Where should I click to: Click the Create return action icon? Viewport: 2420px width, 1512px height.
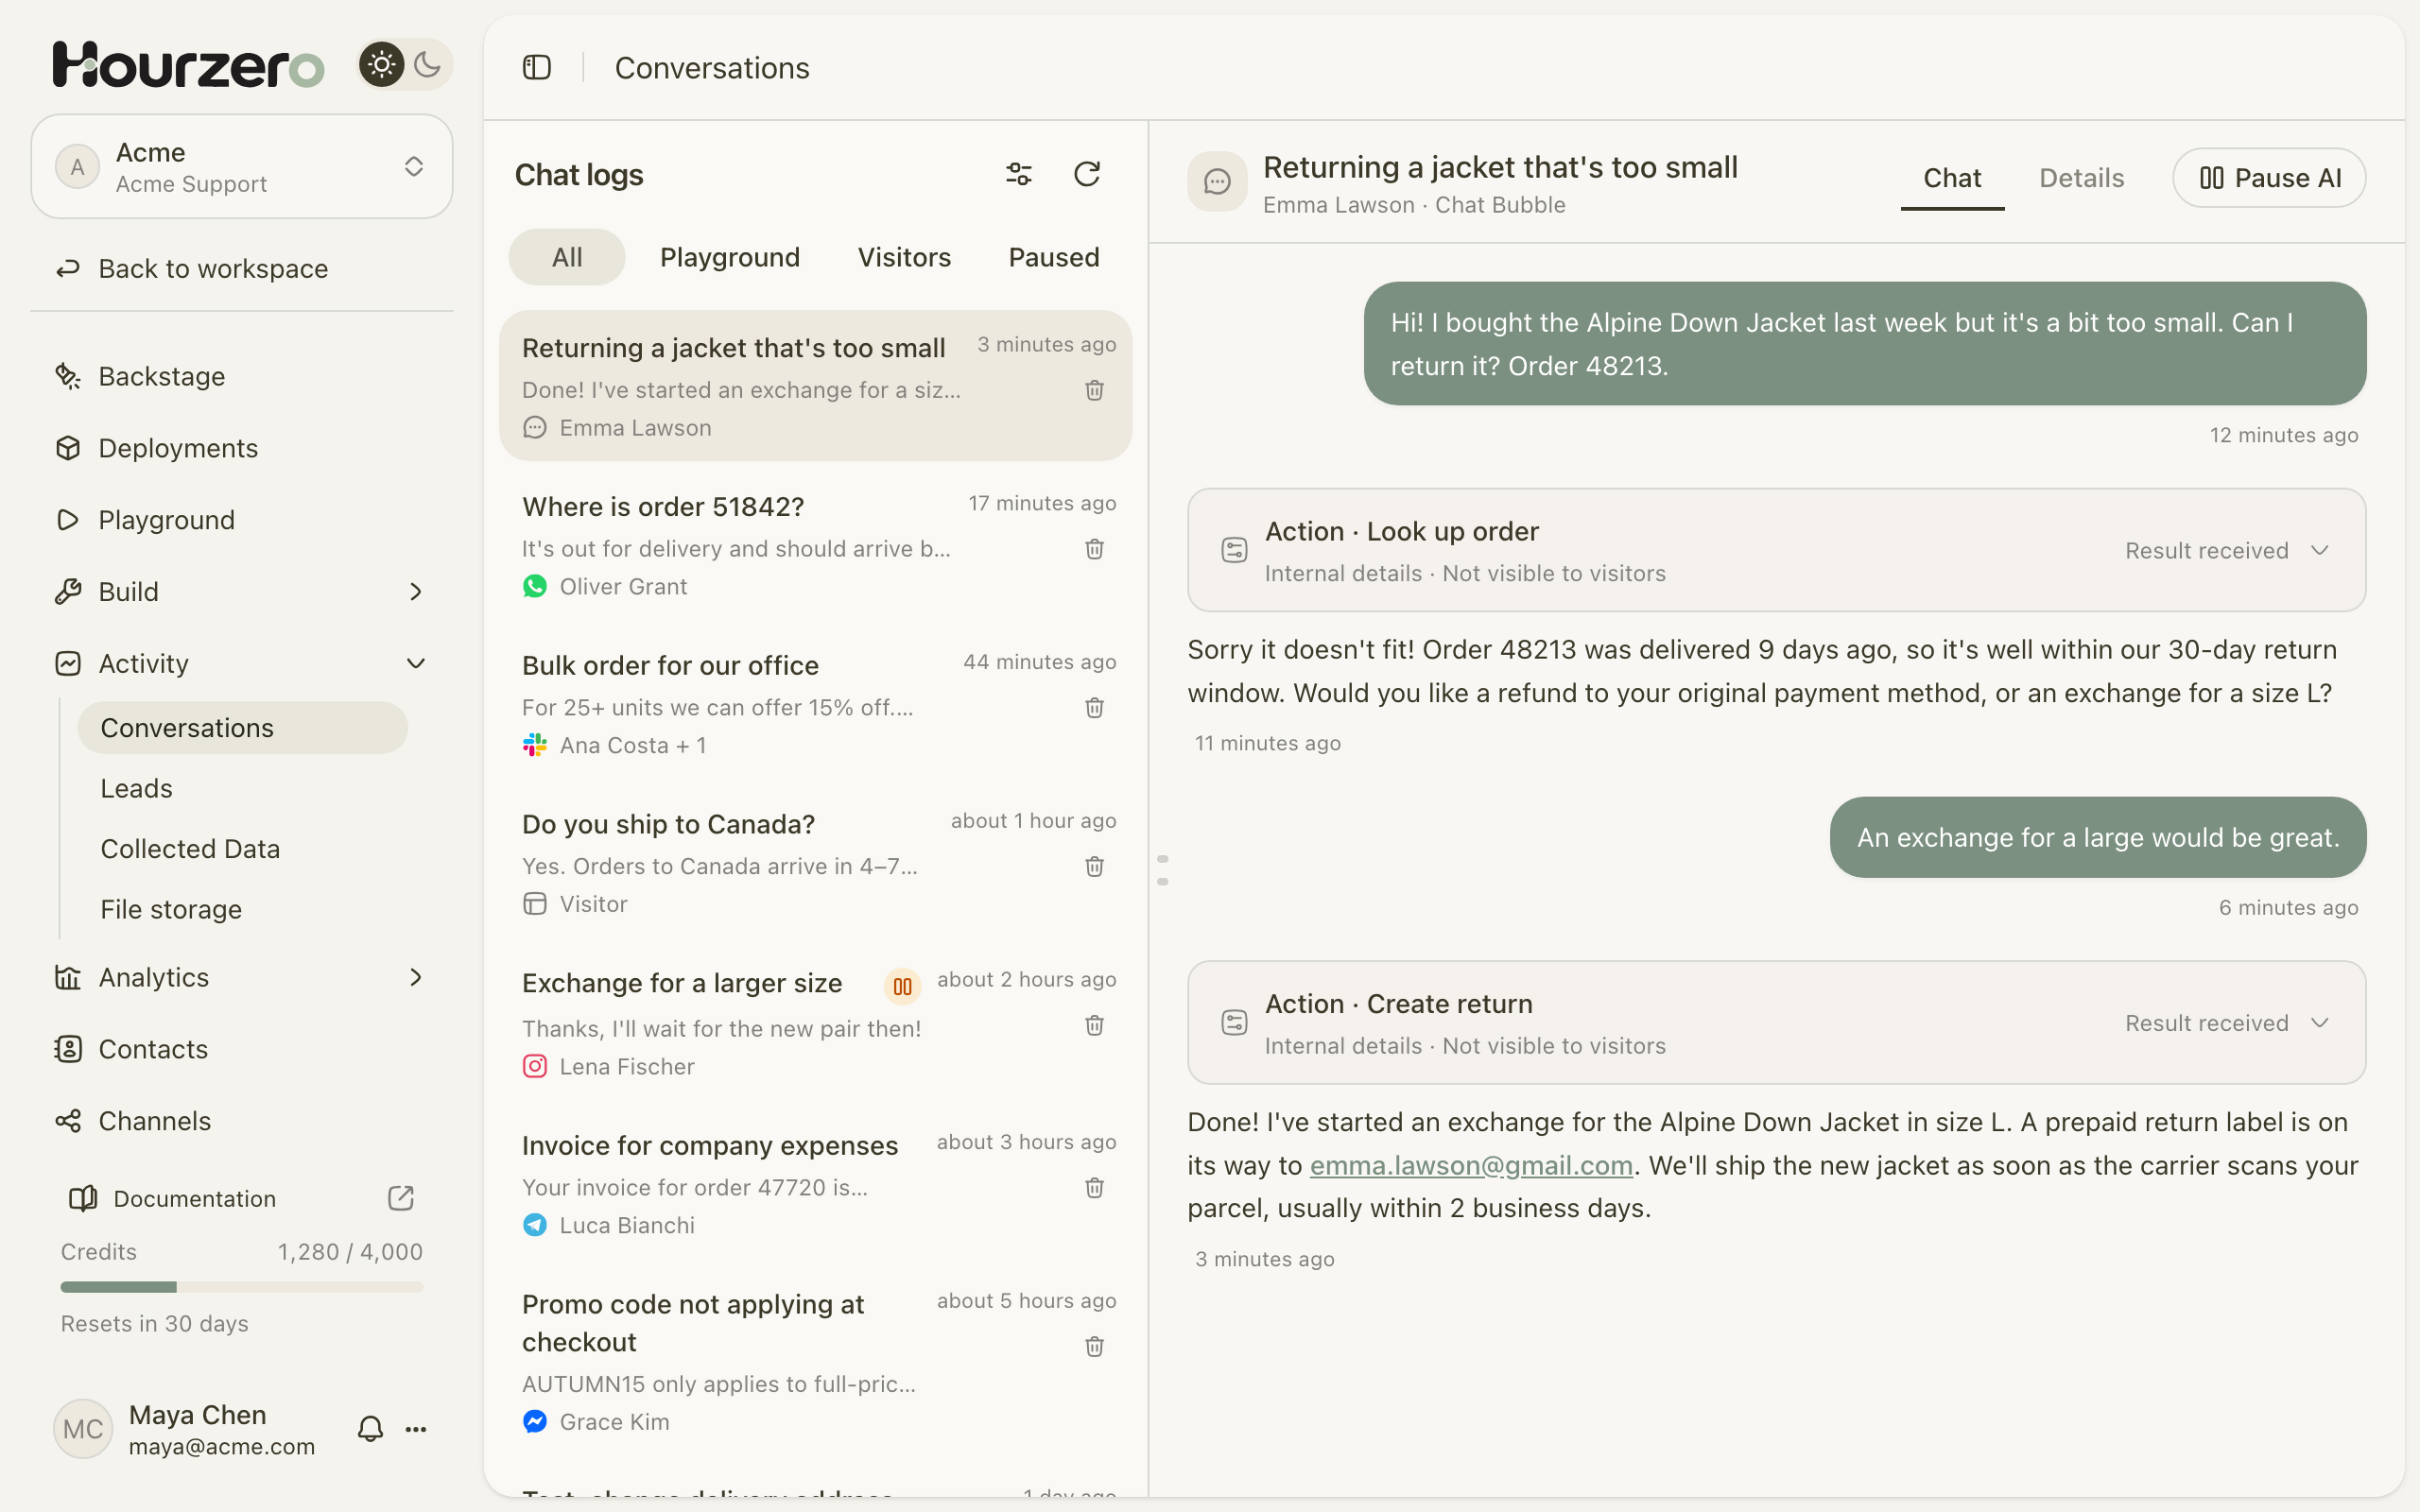pyautogui.click(x=1234, y=1023)
